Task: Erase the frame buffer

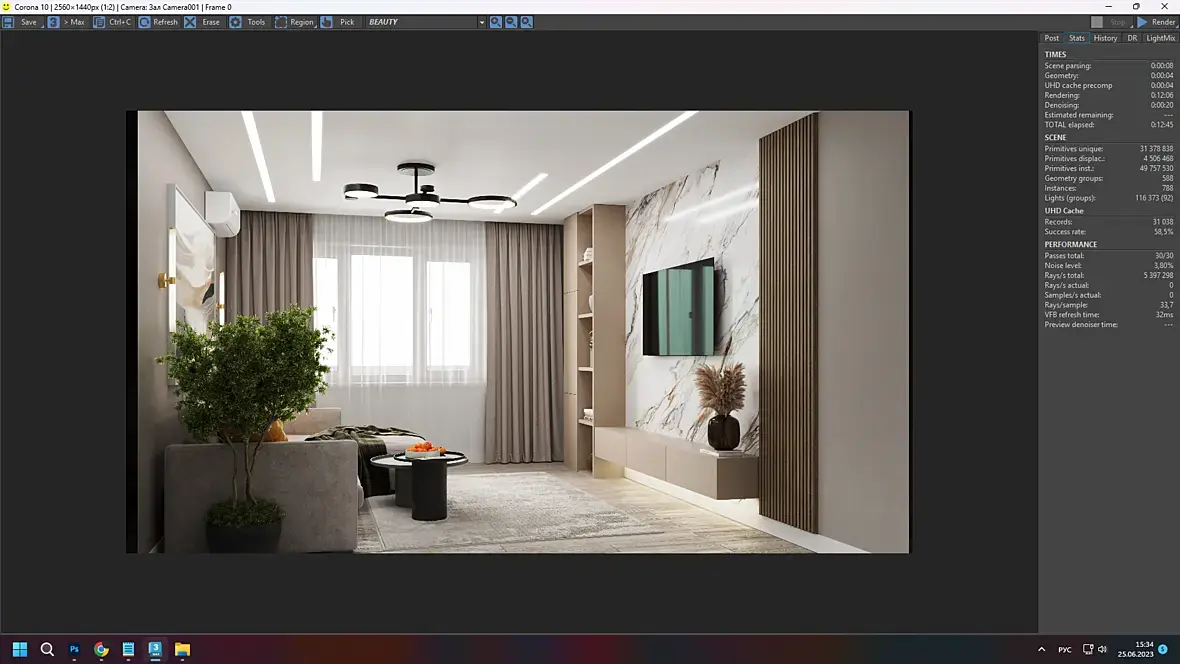Action: pyautogui.click(x=202, y=22)
